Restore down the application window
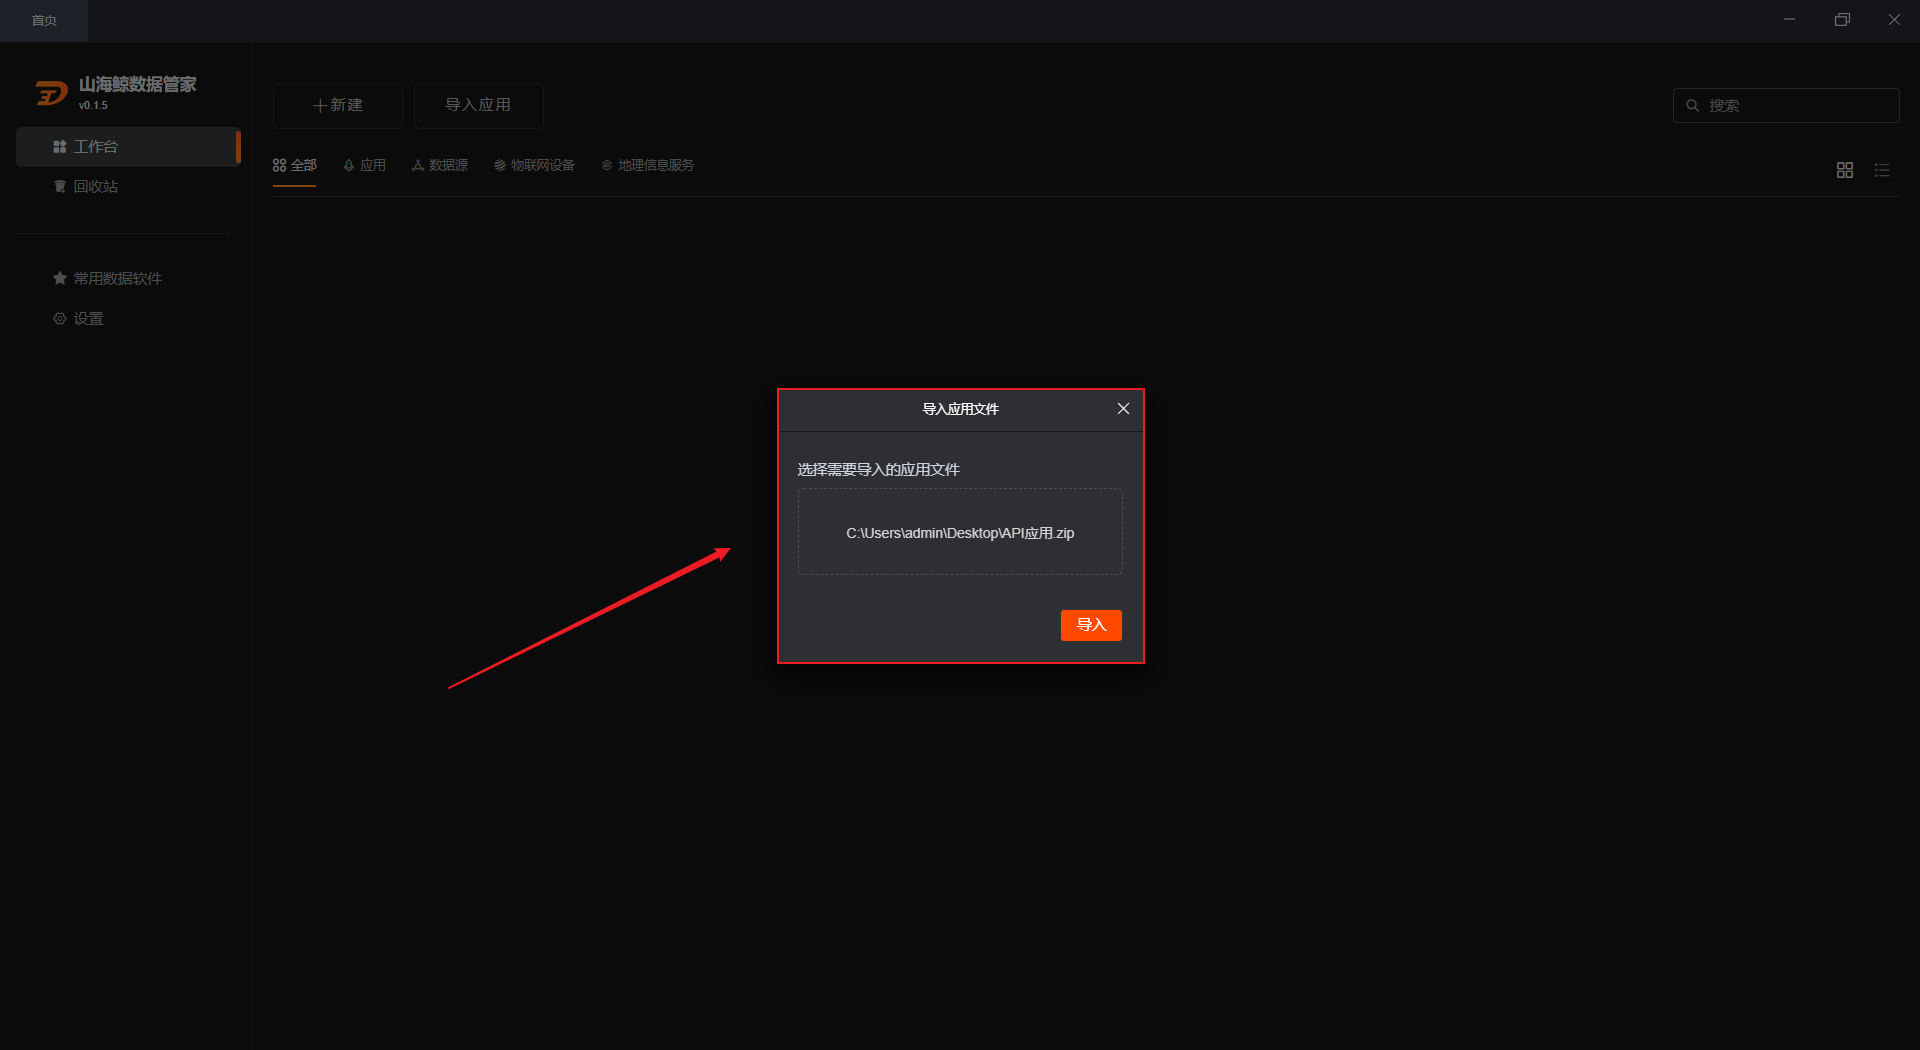Screen dimensions: 1920x1050 click(1842, 20)
